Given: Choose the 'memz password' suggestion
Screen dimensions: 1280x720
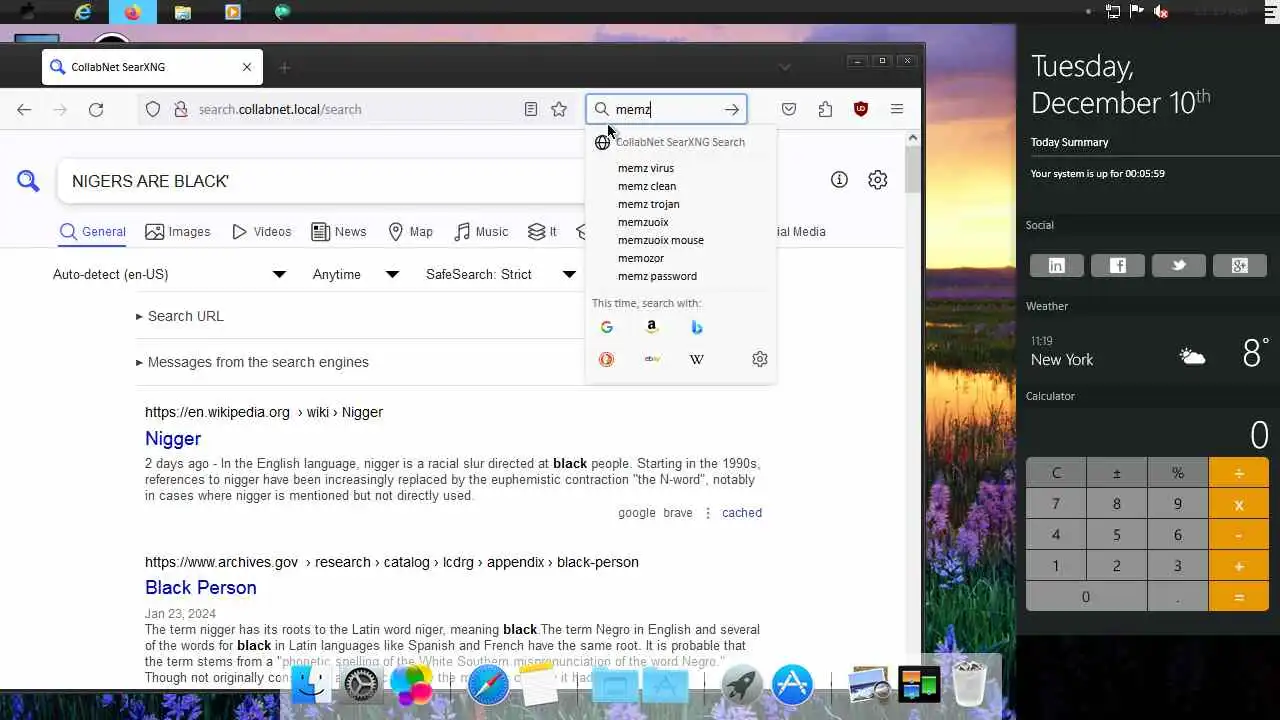Looking at the screenshot, I should [657, 276].
